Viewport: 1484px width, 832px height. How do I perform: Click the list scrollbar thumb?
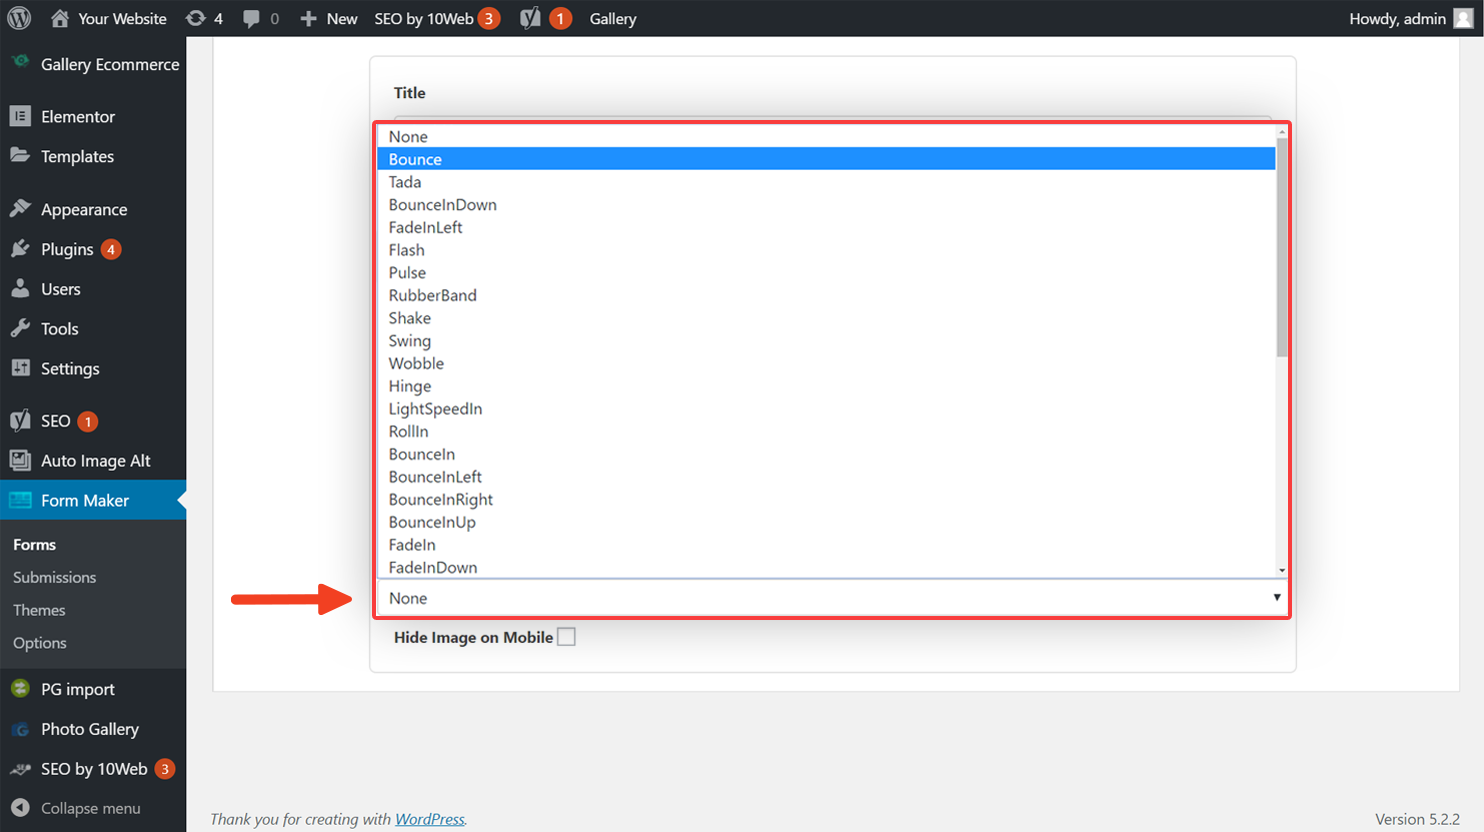click(1281, 247)
